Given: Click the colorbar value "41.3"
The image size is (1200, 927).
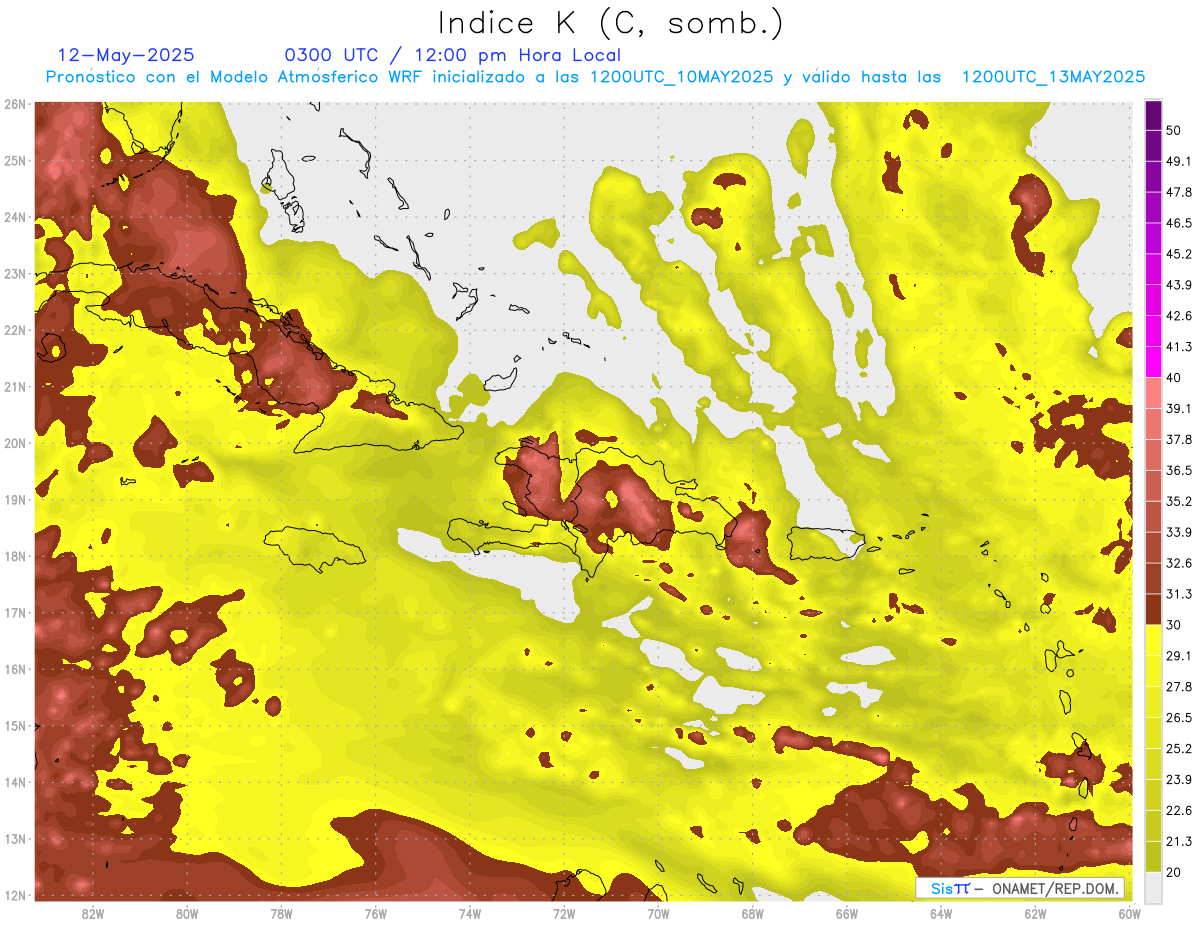Looking at the screenshot, I should coord(1178,347).
